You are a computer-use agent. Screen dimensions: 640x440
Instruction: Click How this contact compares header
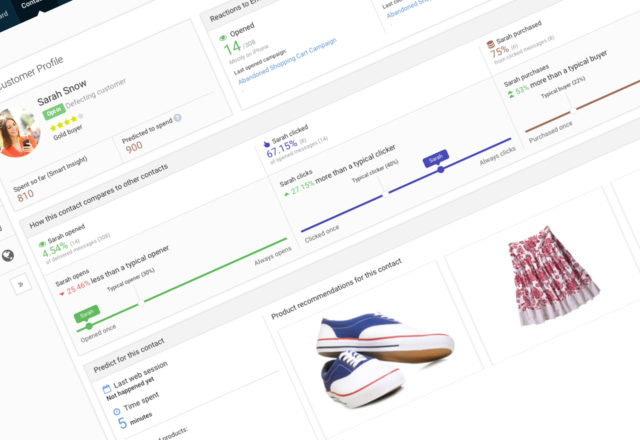[x=99, y=196]
